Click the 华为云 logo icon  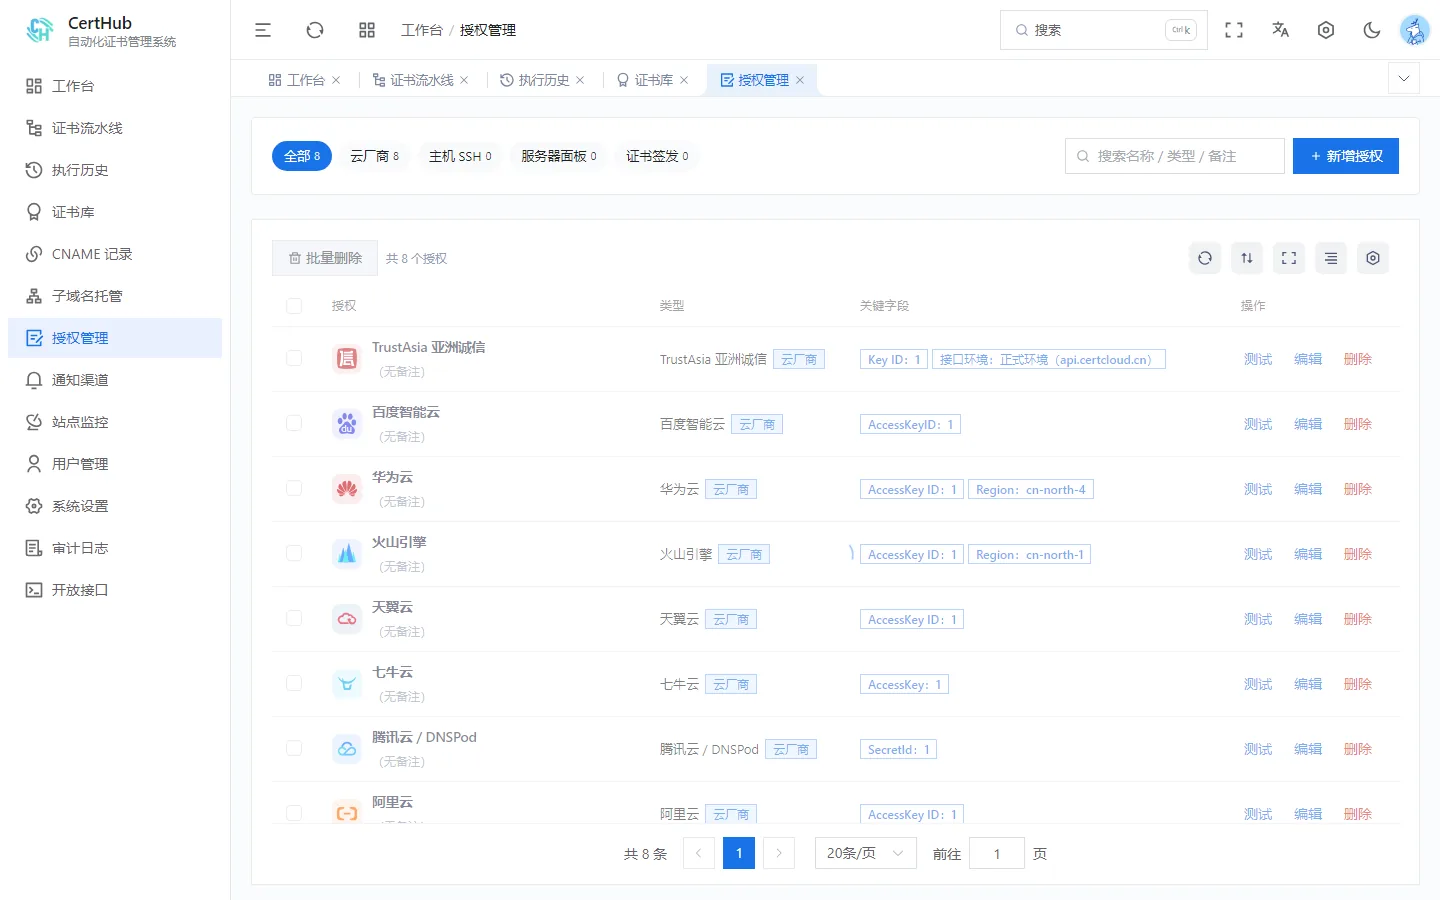[x=347, y=488]
